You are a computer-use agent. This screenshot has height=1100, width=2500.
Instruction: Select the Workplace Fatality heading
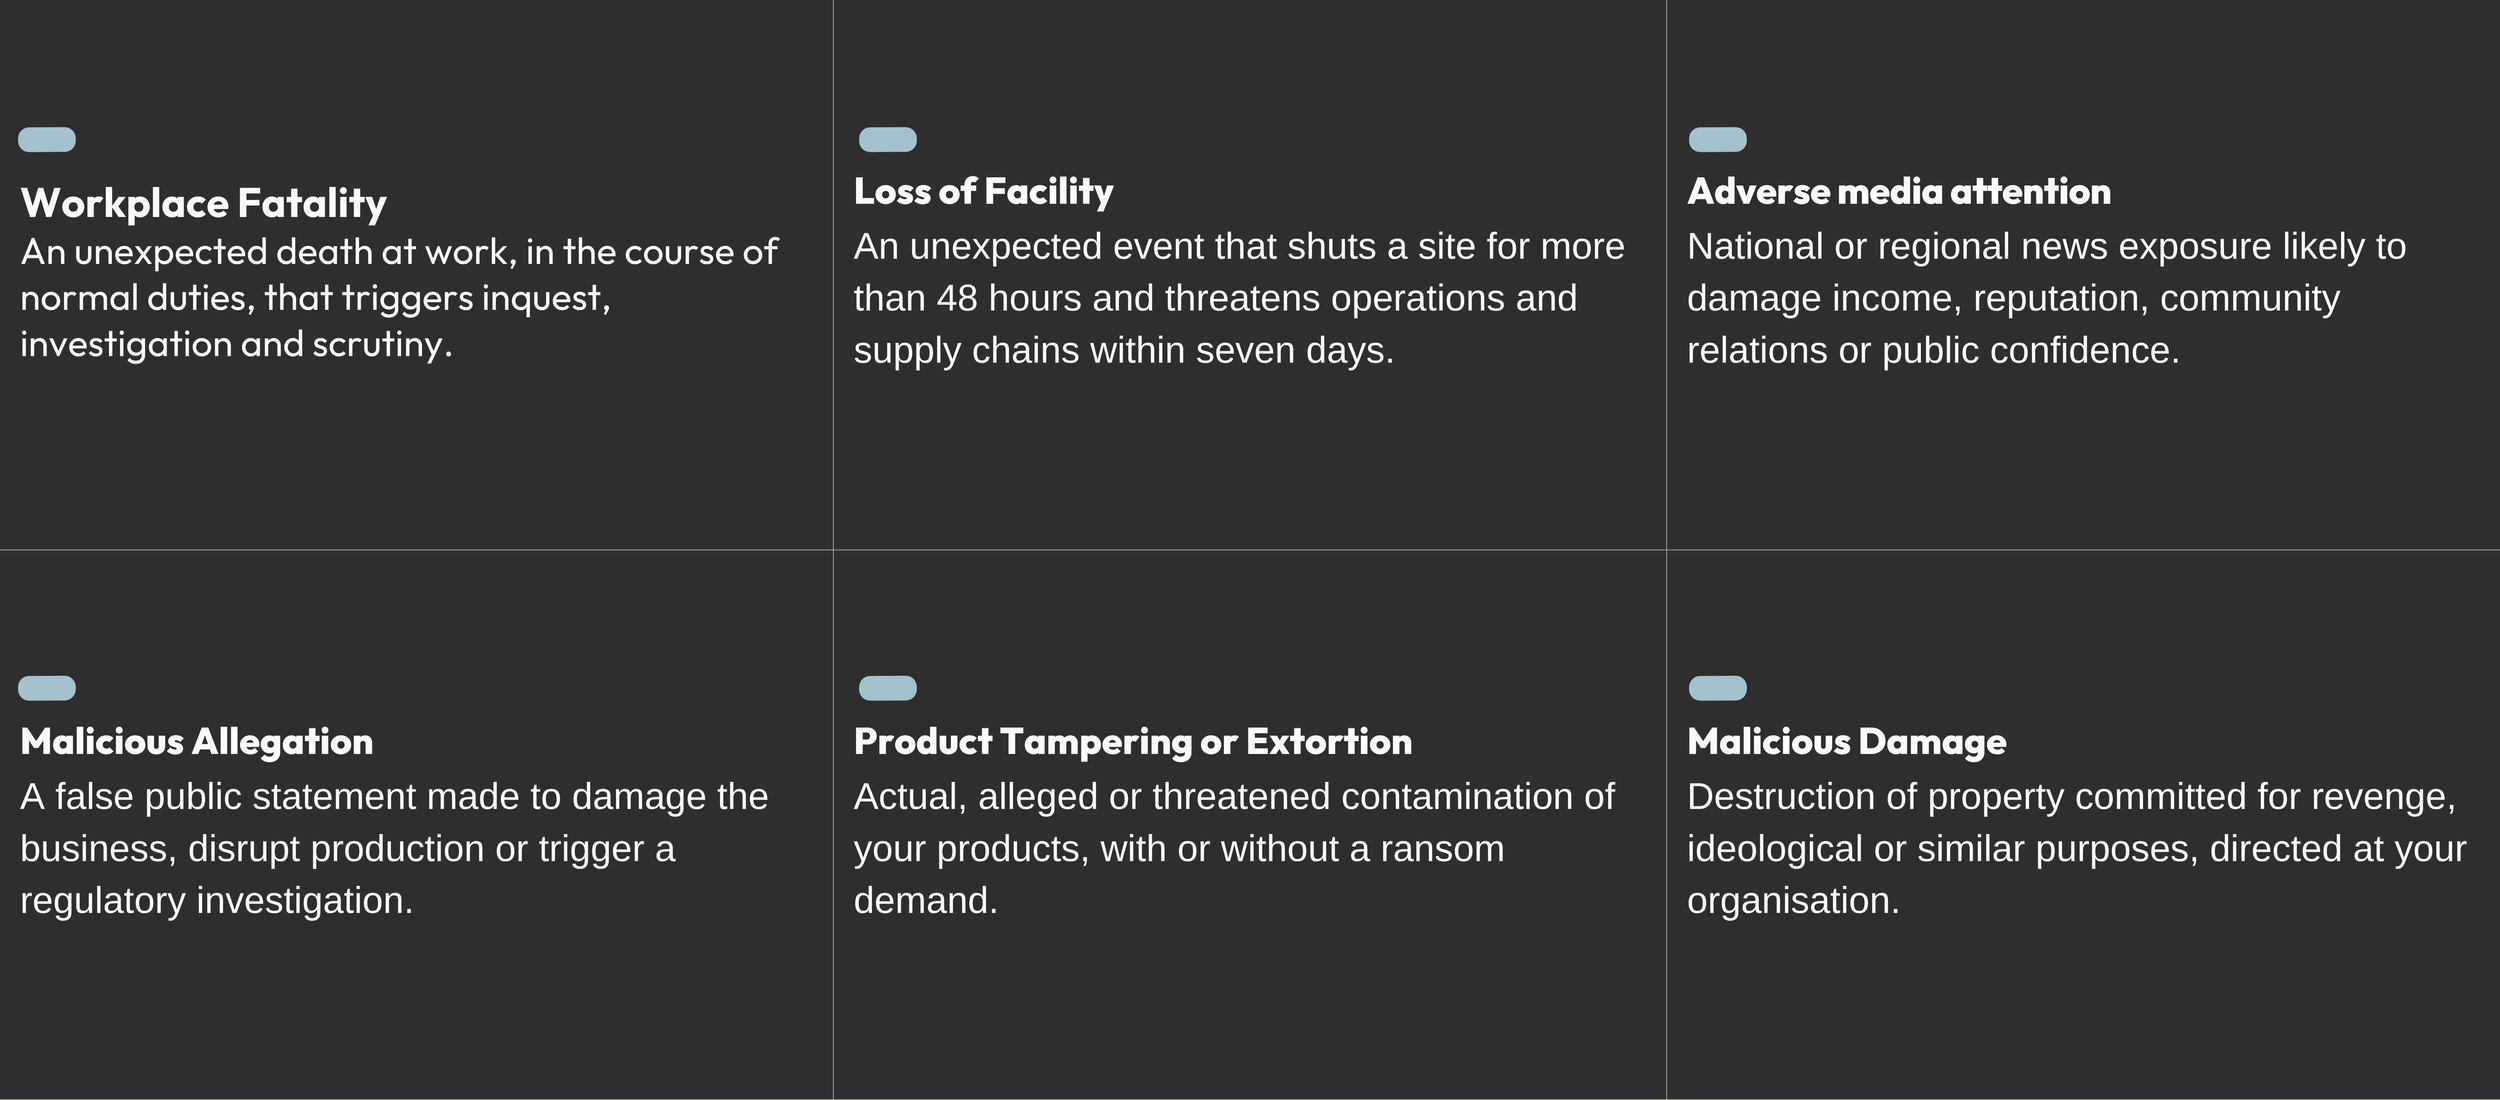tap(203, 204)
